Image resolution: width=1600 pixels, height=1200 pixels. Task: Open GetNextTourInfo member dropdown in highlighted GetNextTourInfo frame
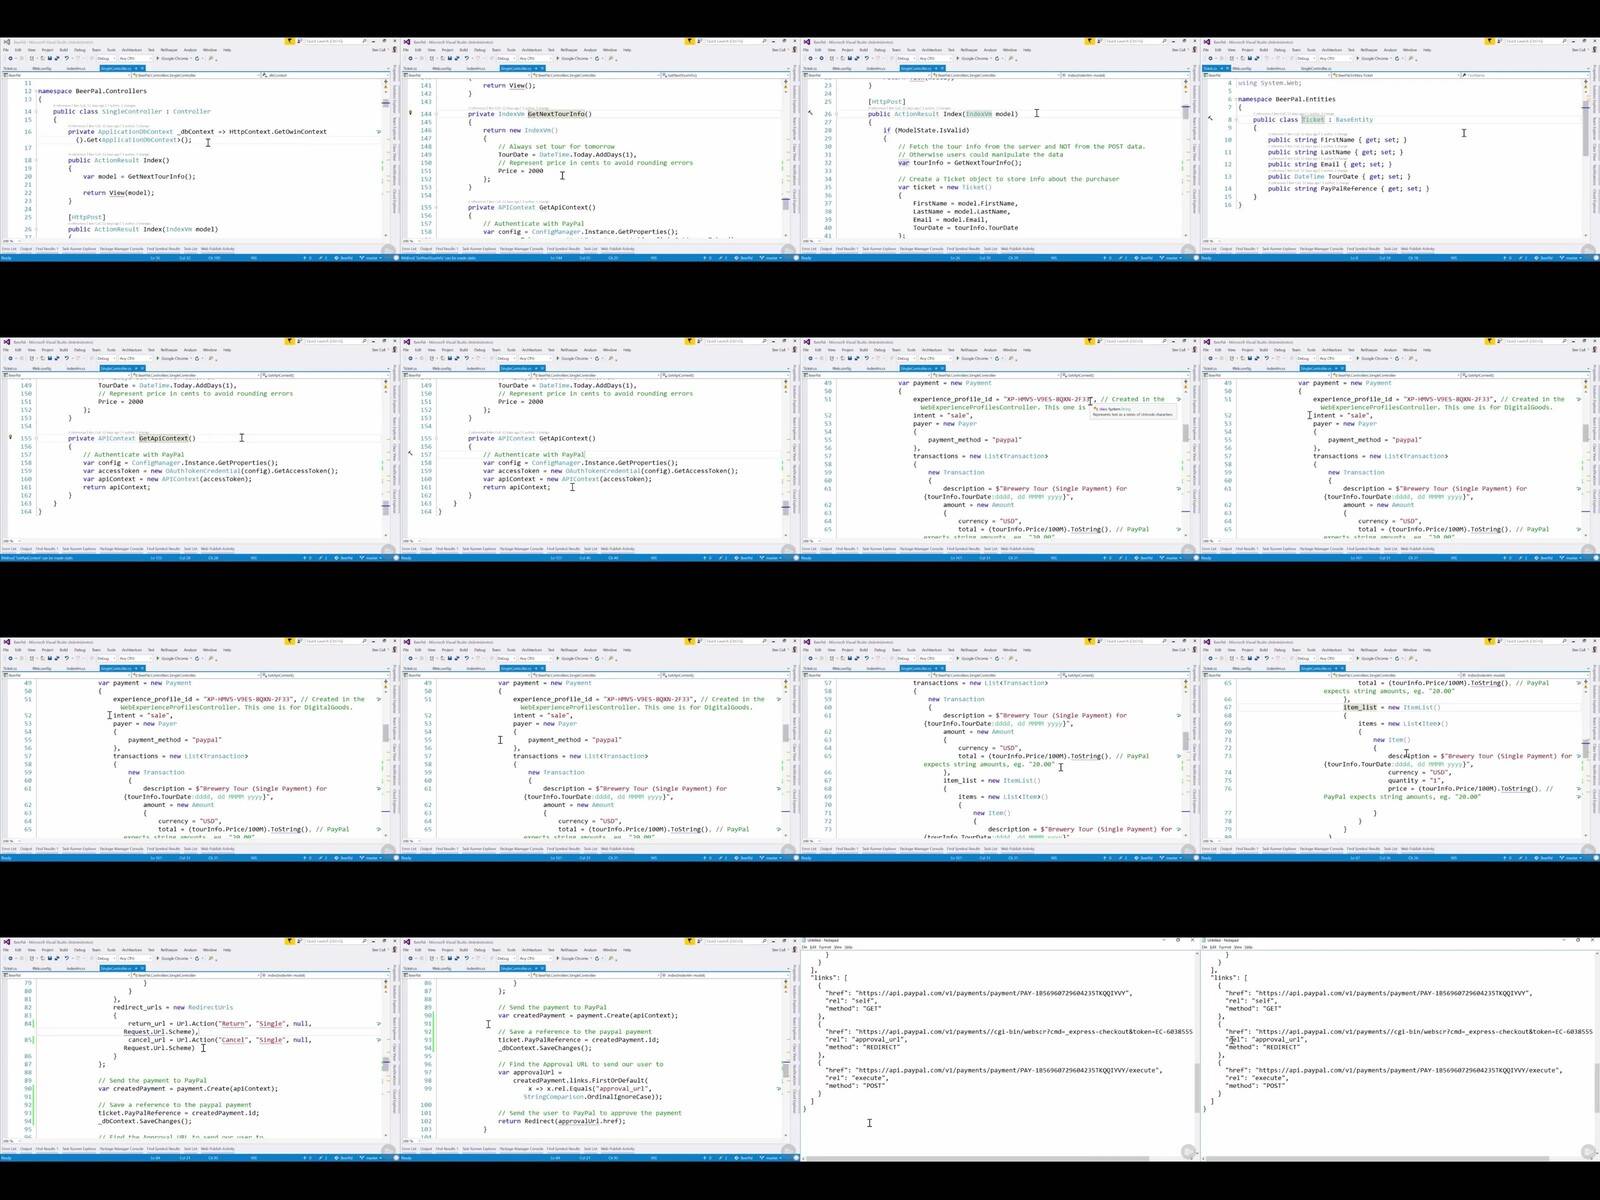726,75
